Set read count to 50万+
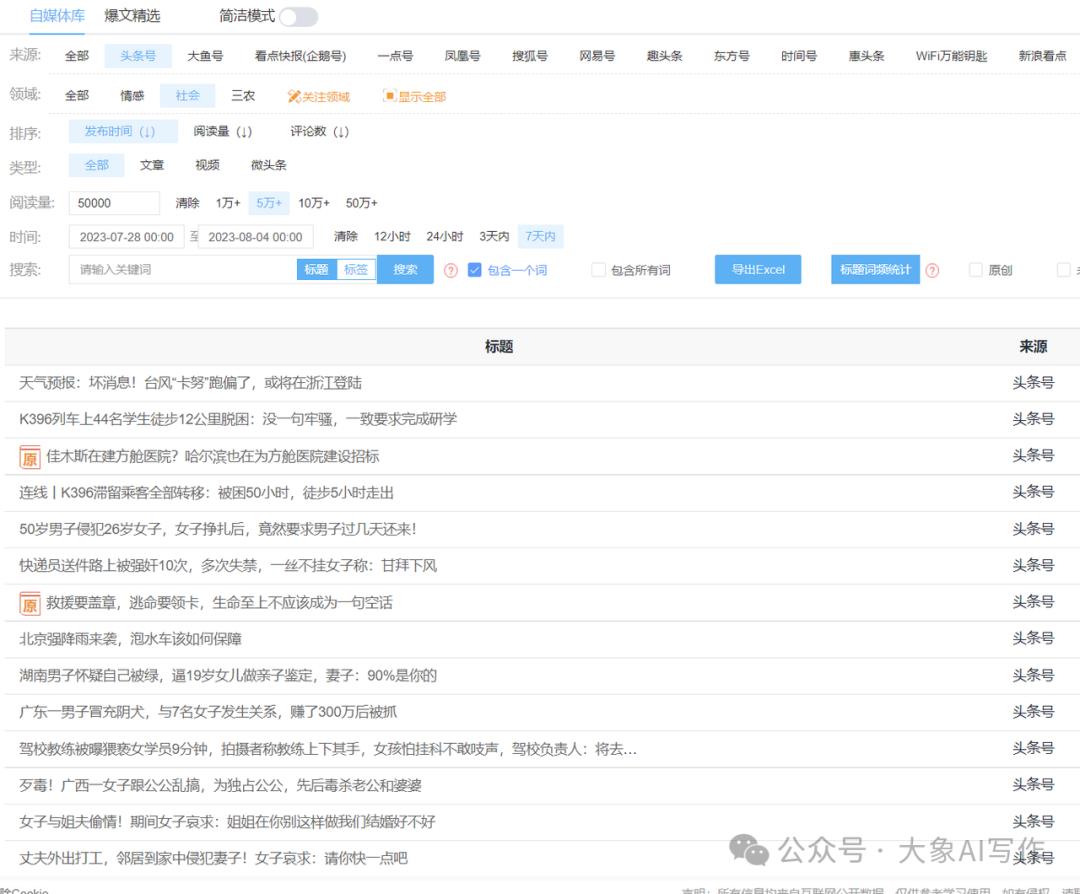 pyautogui.click(x=362, y=202)
